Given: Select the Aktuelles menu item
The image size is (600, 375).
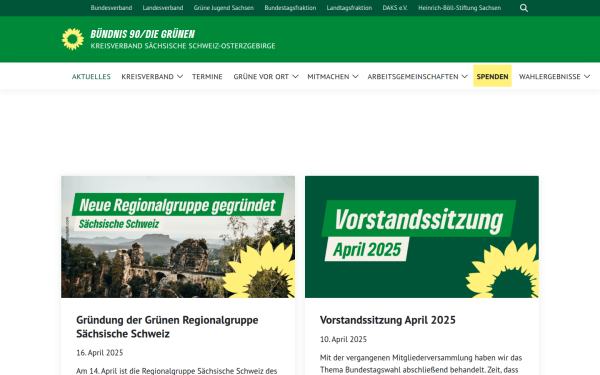Looking at the screenshot, I should point(91,77).
